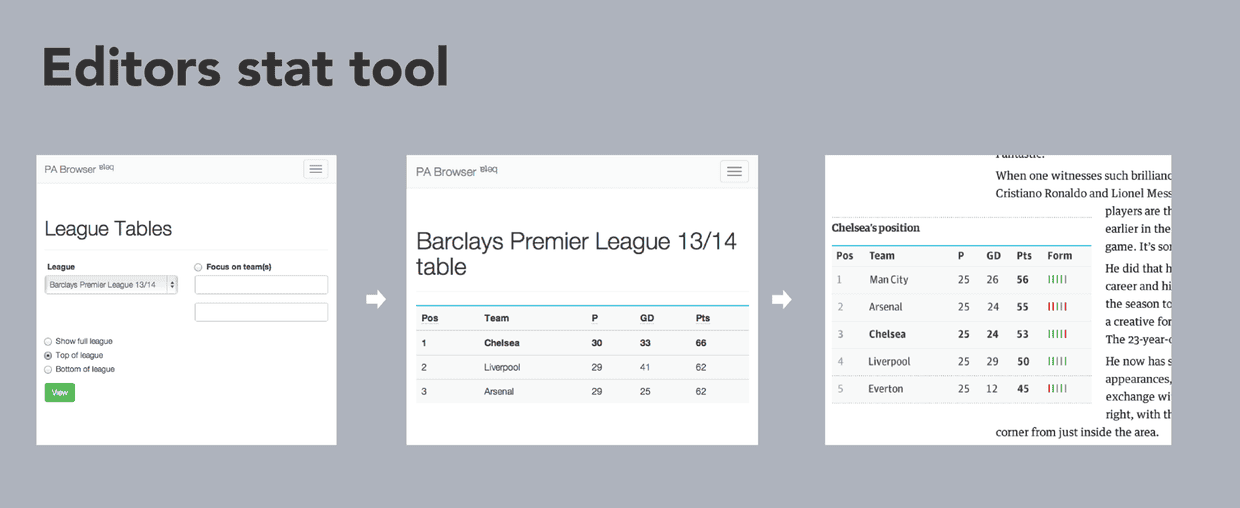This screenshot has height=508, width=1240.
Task: Select the Show full league option
Action: (x=48, y=342)
